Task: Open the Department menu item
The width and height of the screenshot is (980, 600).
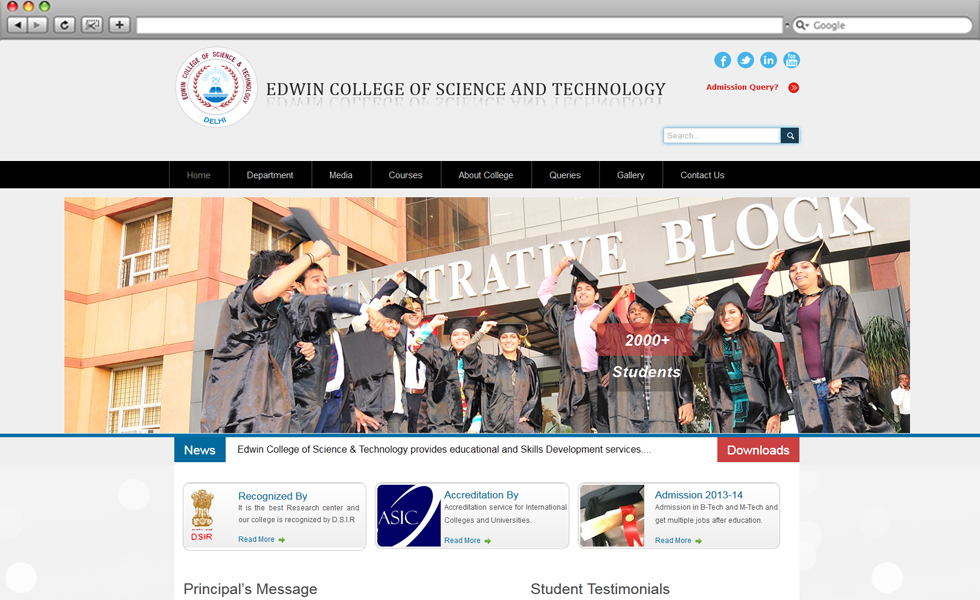Action: (270, 175)
